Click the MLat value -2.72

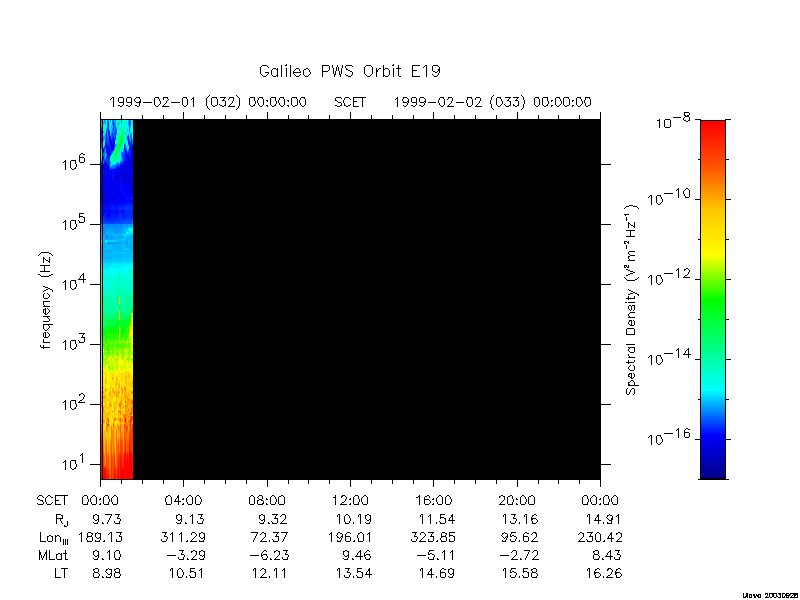pyautogui.click(x=519, y=555)
